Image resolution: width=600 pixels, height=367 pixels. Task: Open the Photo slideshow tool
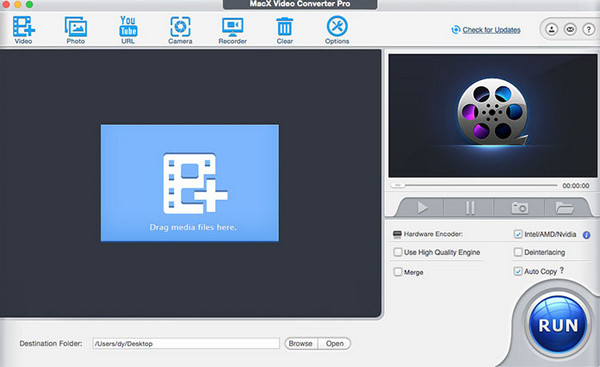75,29
